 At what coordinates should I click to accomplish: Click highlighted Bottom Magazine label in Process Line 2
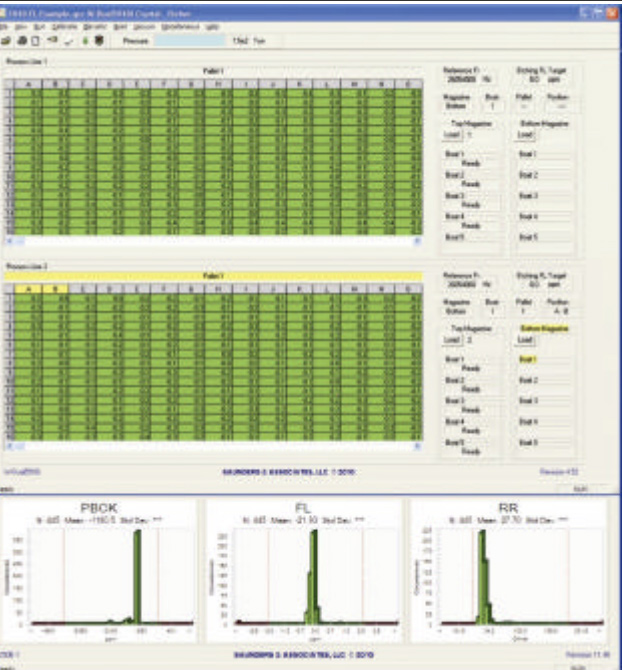(544, 328)
